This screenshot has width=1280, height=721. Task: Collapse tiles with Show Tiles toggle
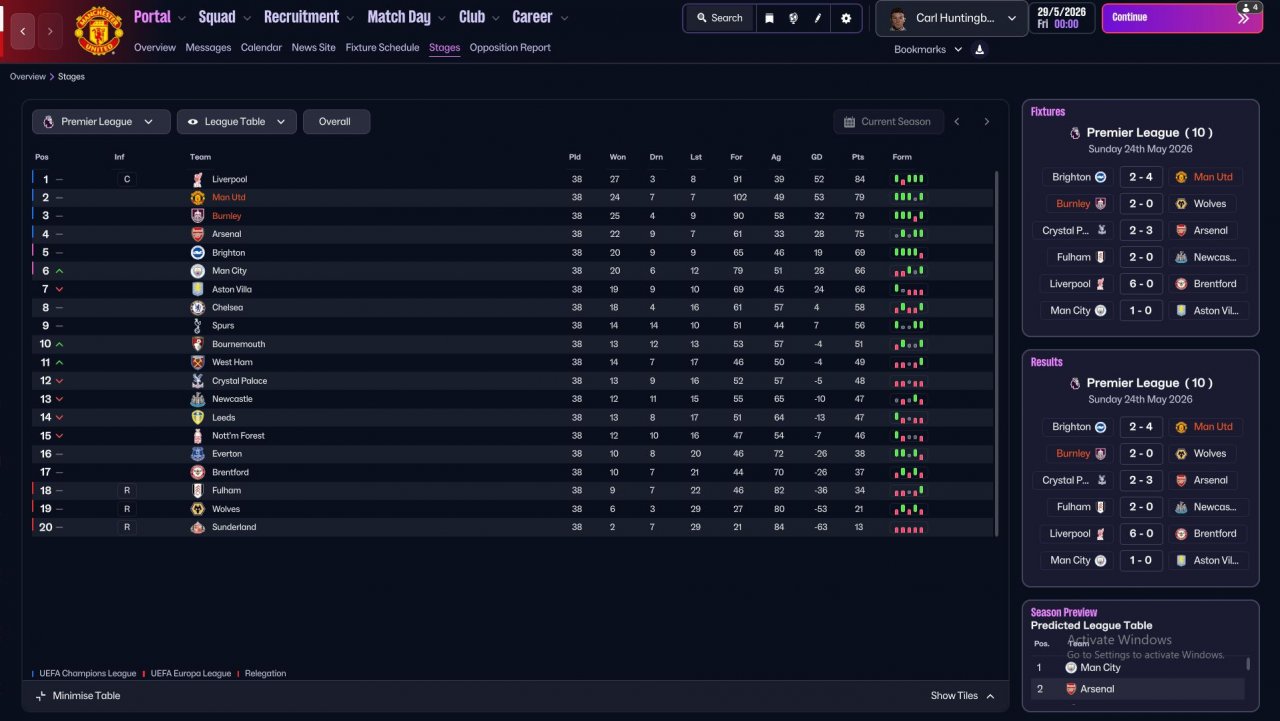click(x=963, y=696)
